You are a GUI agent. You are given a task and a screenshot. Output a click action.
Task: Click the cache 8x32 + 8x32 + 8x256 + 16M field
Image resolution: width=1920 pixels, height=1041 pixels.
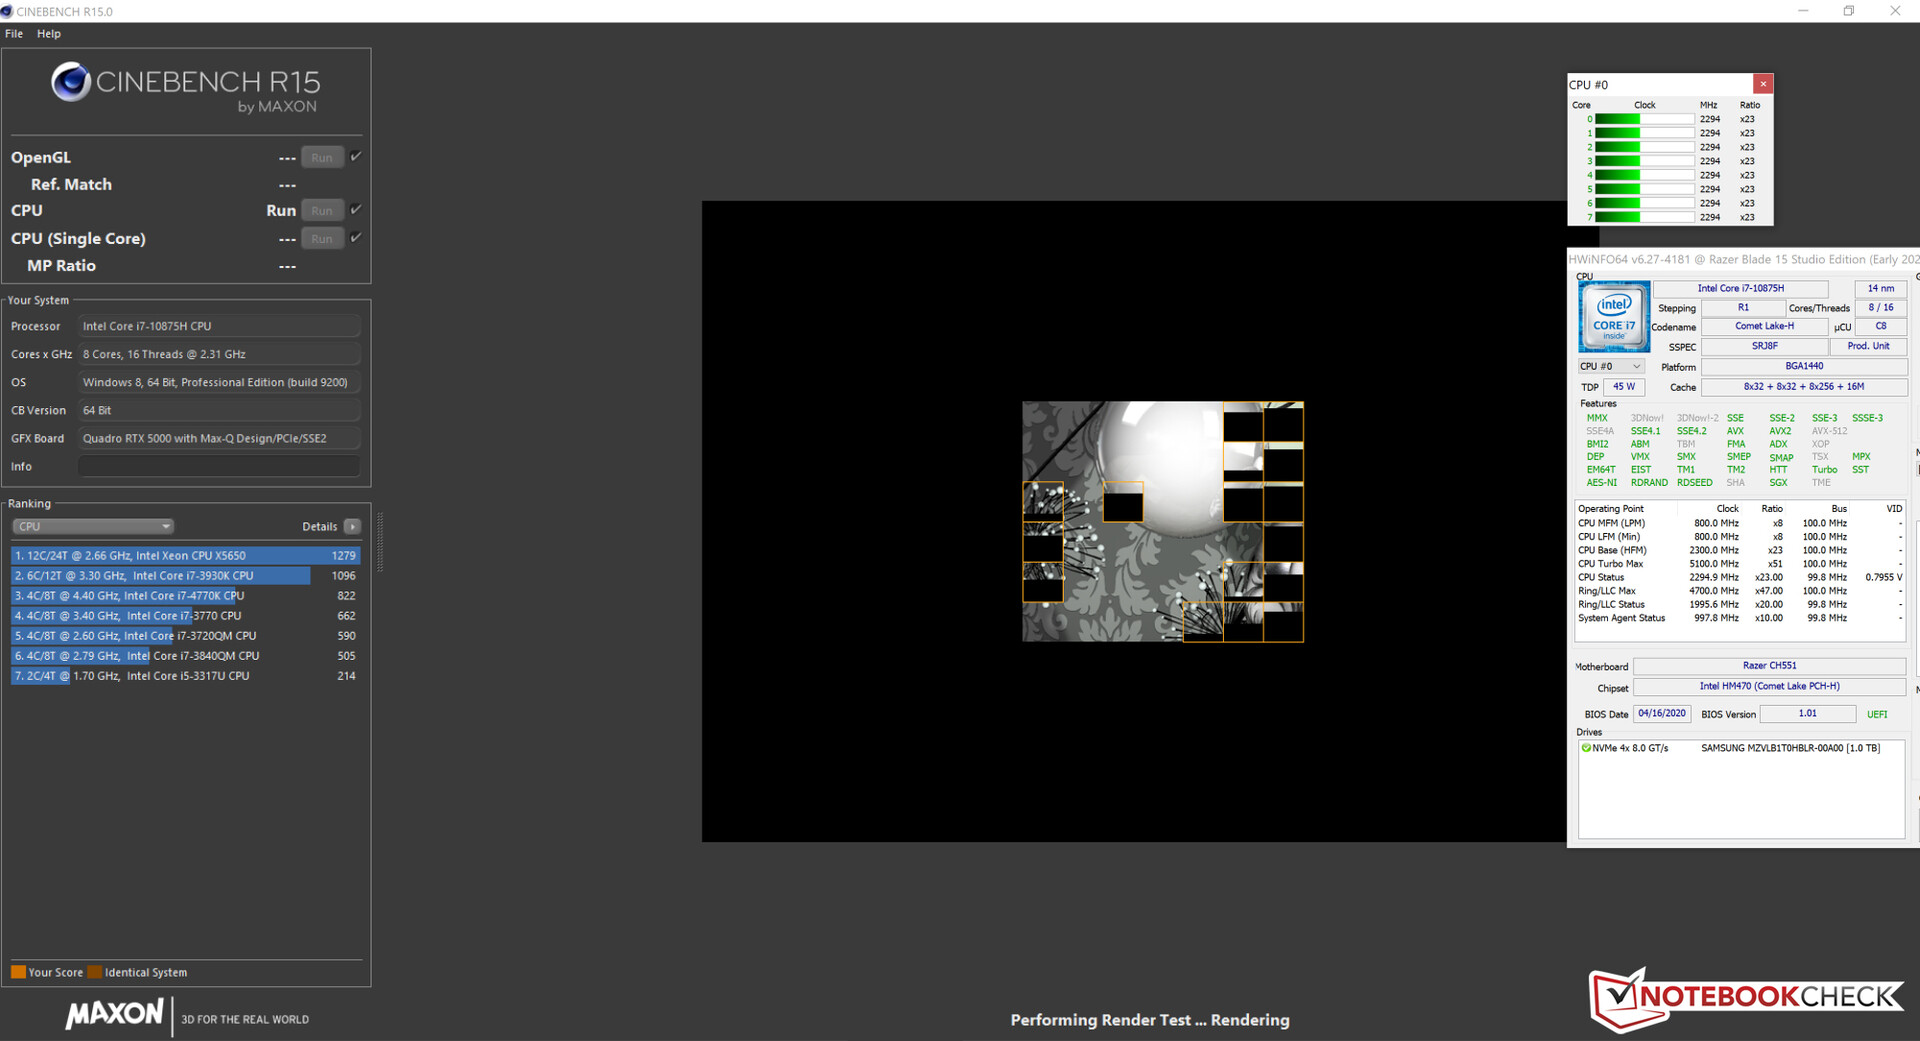point(1804,387)
